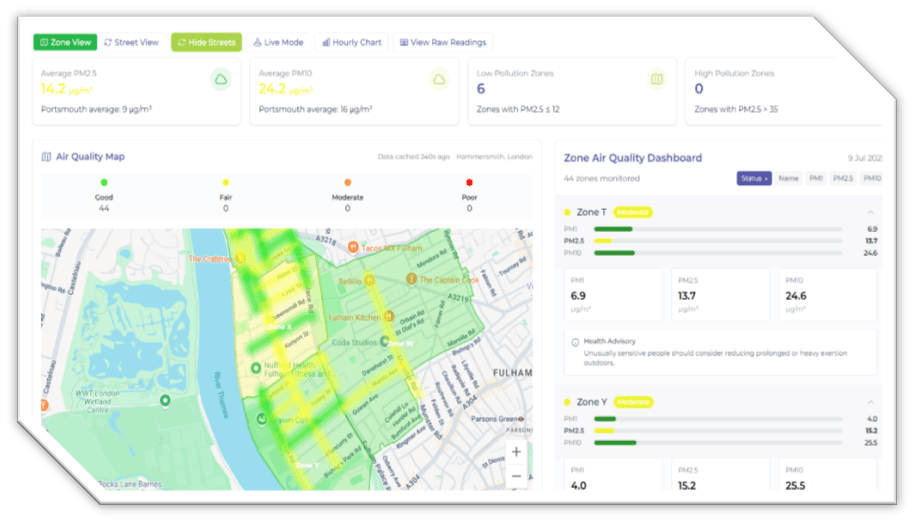Click the River Thames label on map
The image size is (914, 522).
(220, 394)
